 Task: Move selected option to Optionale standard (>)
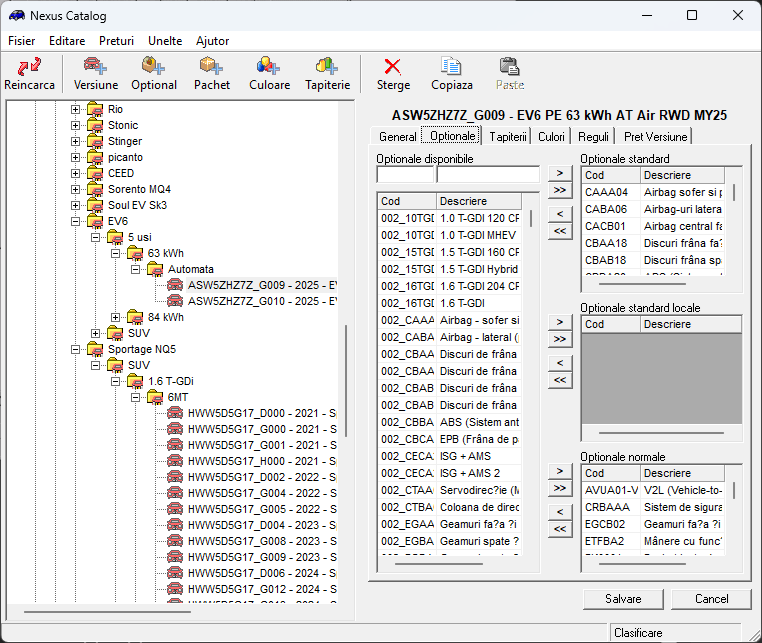coord(560,173)
